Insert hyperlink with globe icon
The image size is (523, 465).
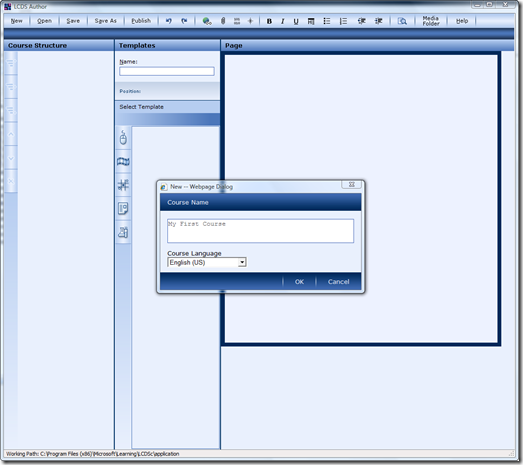pyautogui.click(x=207, y=21)
